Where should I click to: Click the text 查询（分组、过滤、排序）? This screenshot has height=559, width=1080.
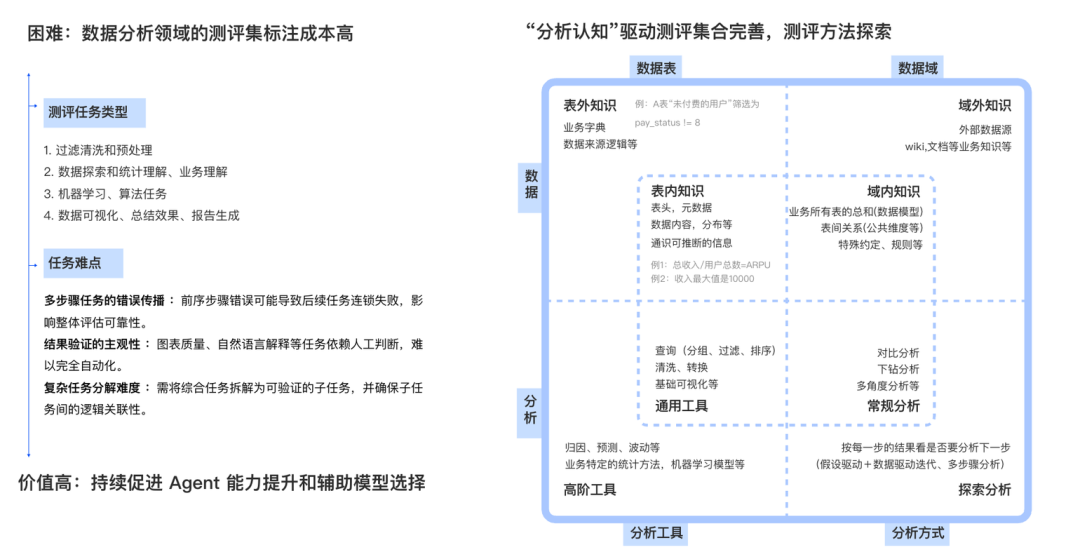click(x=716, y=351)
